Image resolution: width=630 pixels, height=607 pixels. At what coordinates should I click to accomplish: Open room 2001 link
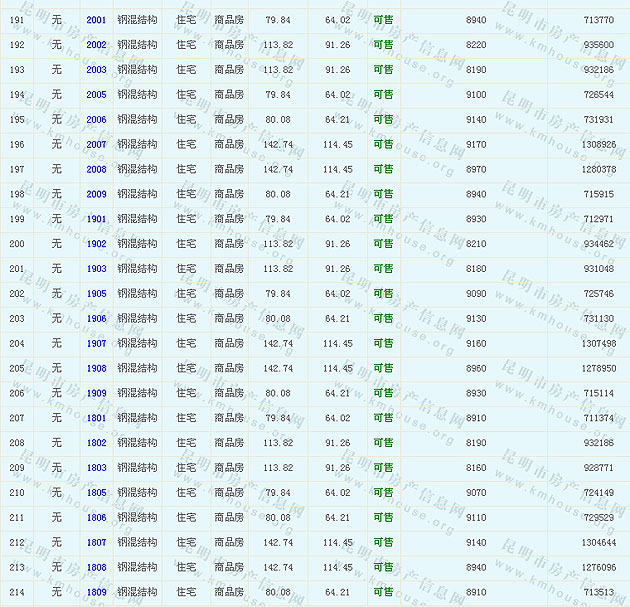[x=96, y=20]
